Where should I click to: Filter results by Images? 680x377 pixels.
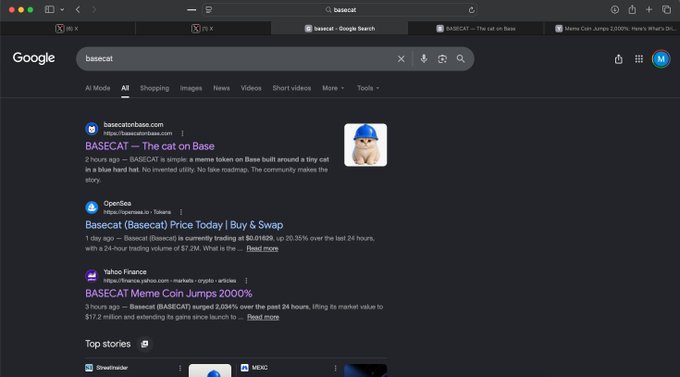[191, 88]
